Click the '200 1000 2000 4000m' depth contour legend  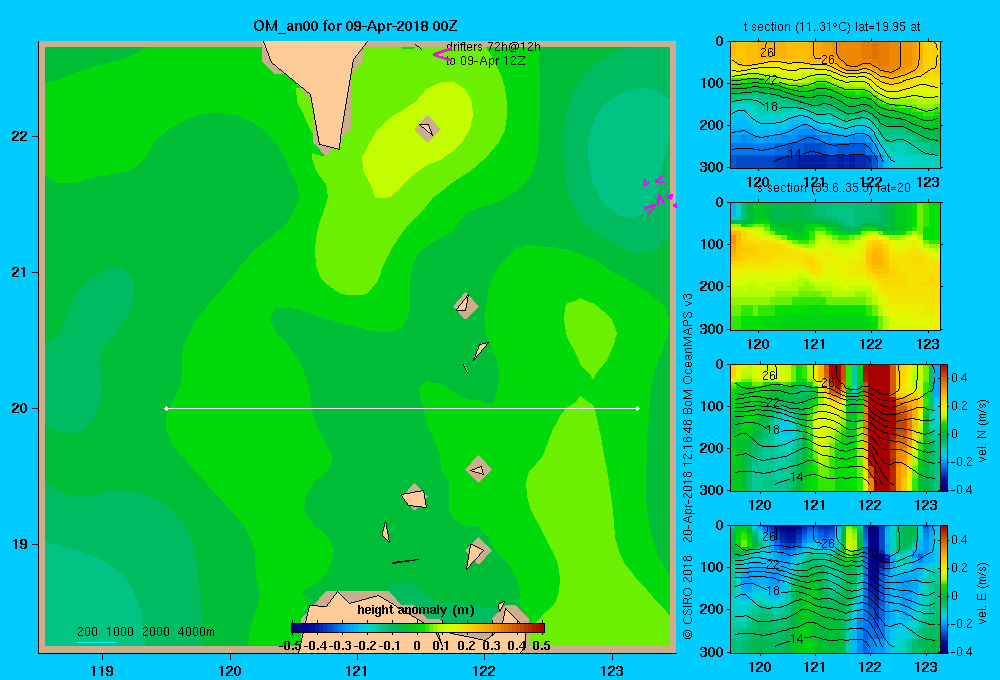(x=145, y=632)
